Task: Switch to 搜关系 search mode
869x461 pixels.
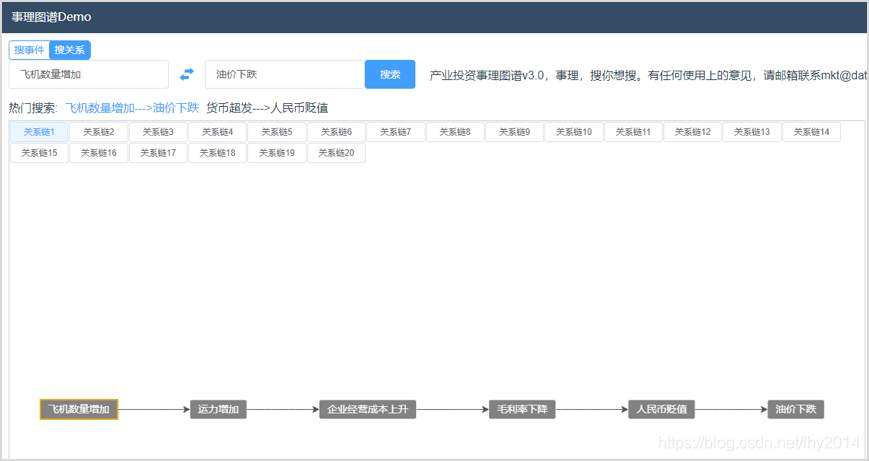Action: (70, 50)
